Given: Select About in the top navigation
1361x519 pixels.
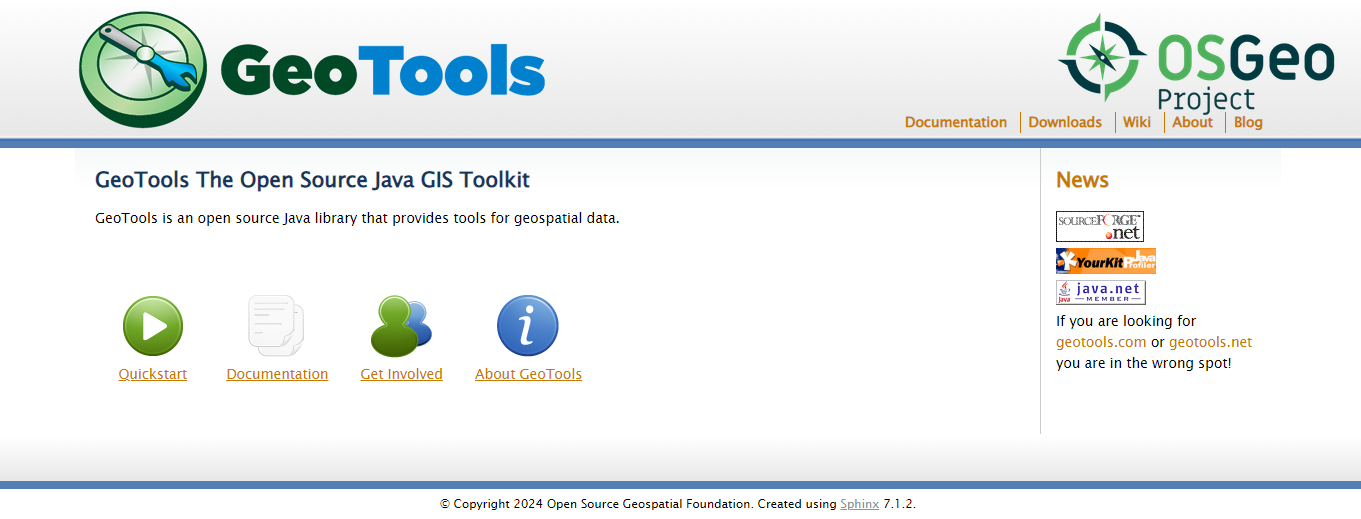Looking at the screenshot, I should tap(1192, 122).
